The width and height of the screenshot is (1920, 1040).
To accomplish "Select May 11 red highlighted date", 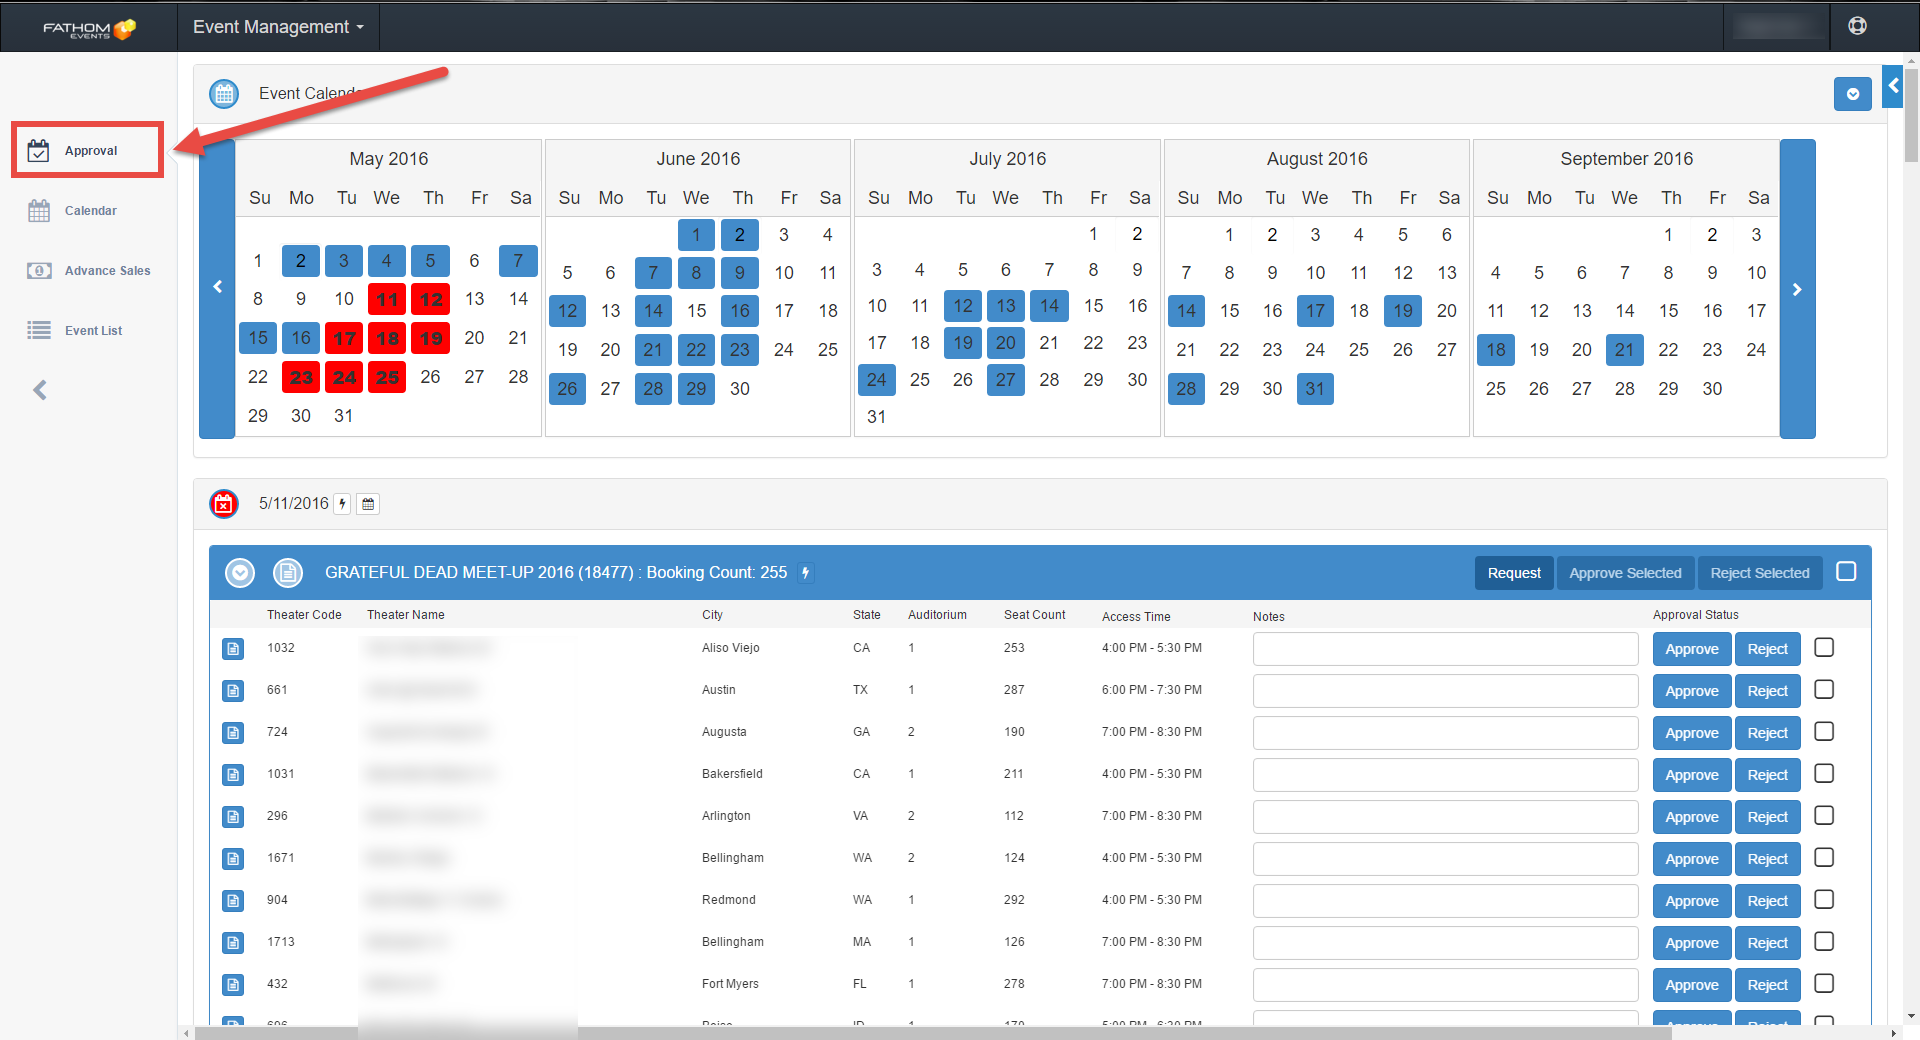I will pyautogui.click(x=387, y=299).
